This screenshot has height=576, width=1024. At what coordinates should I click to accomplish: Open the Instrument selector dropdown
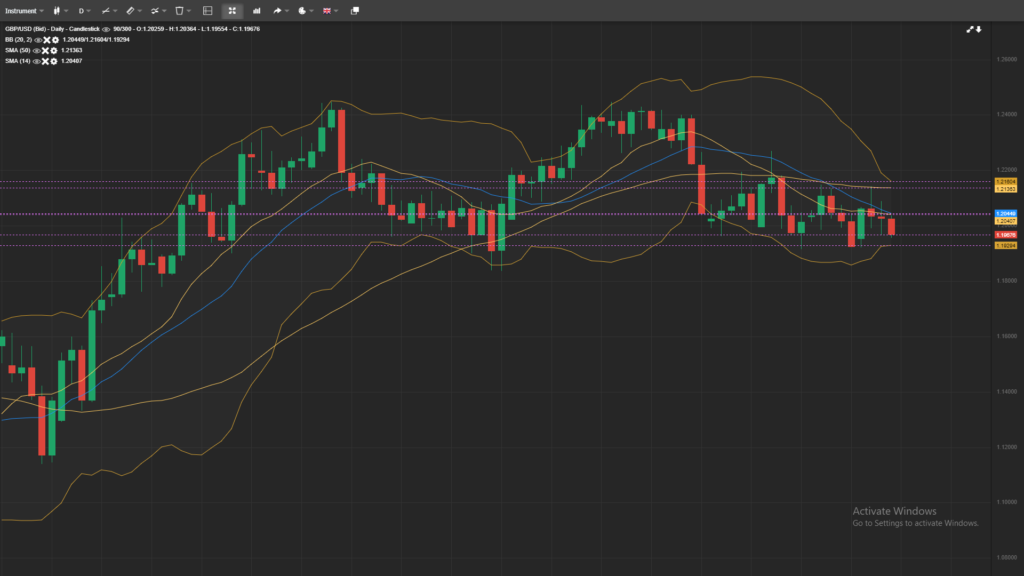[x=24, y=11]
